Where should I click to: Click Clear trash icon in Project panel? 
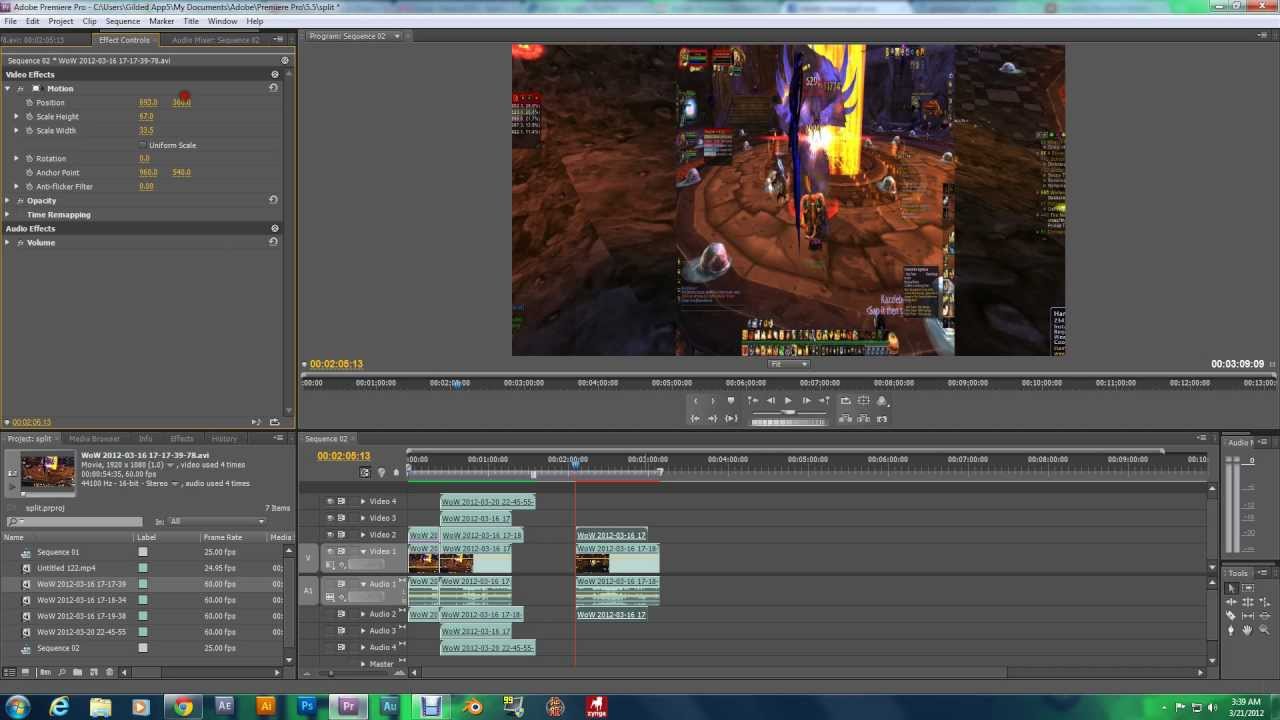point(108,672)
